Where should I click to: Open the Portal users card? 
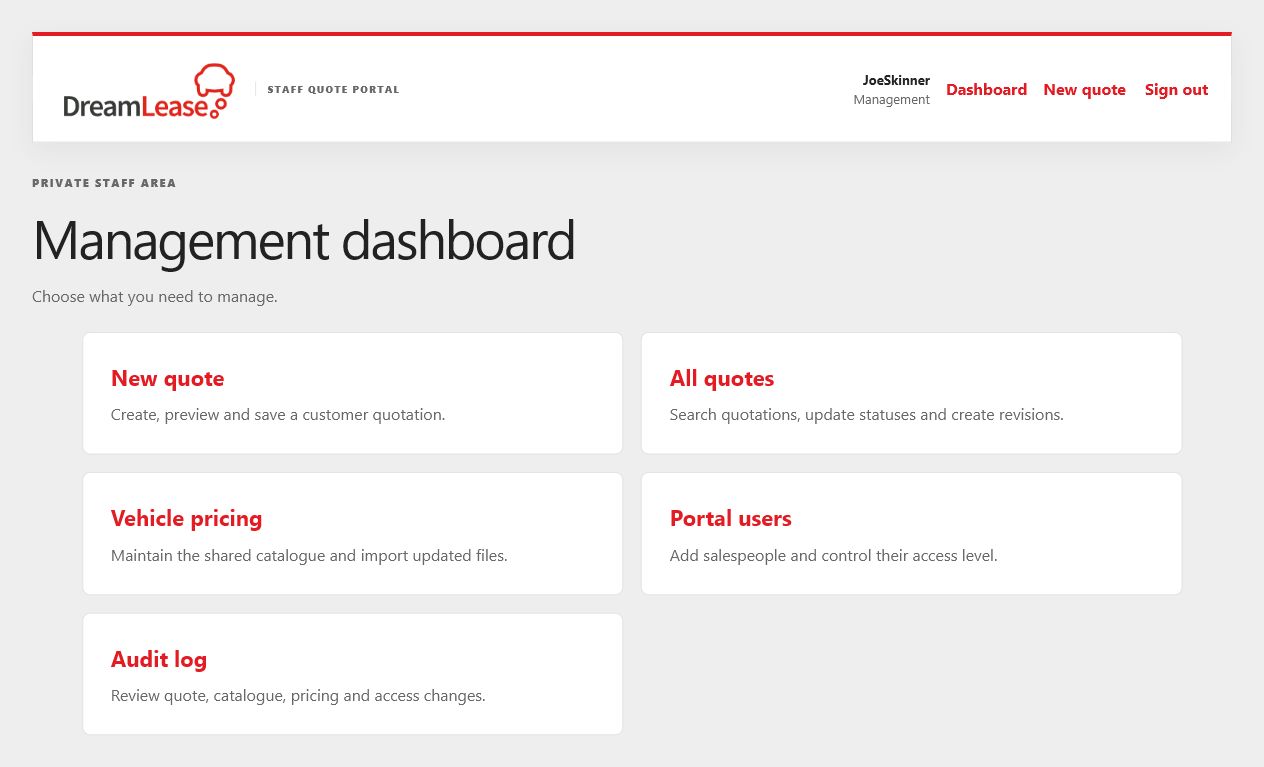point(911,533)
